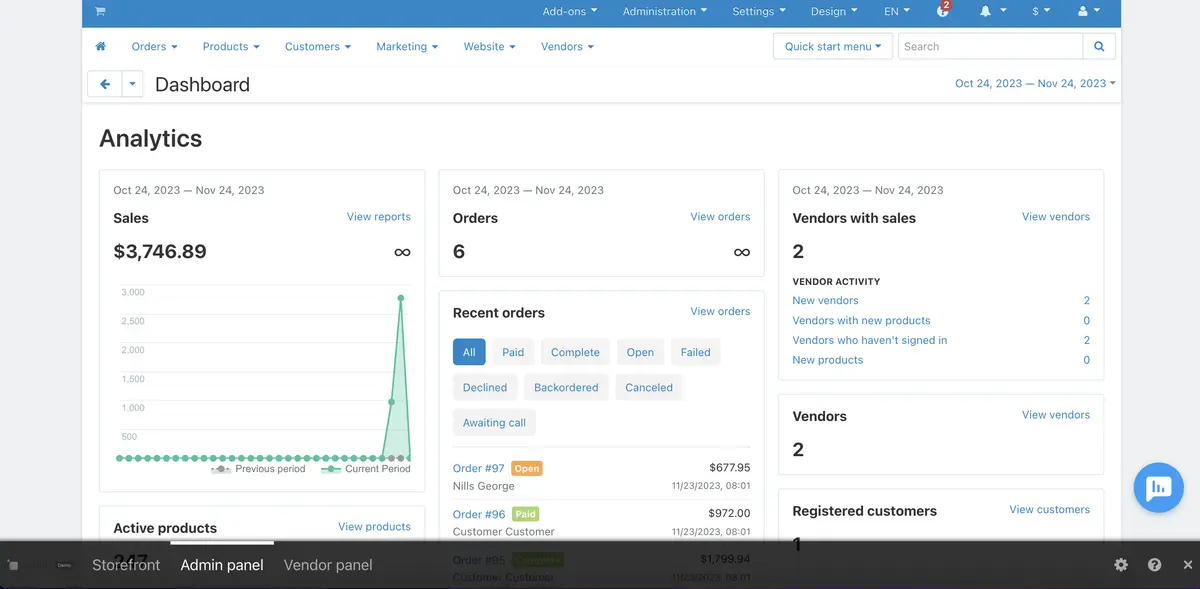Open Order #97 link
The width and height of the screenshot is (1200, 589).
(x=478, y=468)
